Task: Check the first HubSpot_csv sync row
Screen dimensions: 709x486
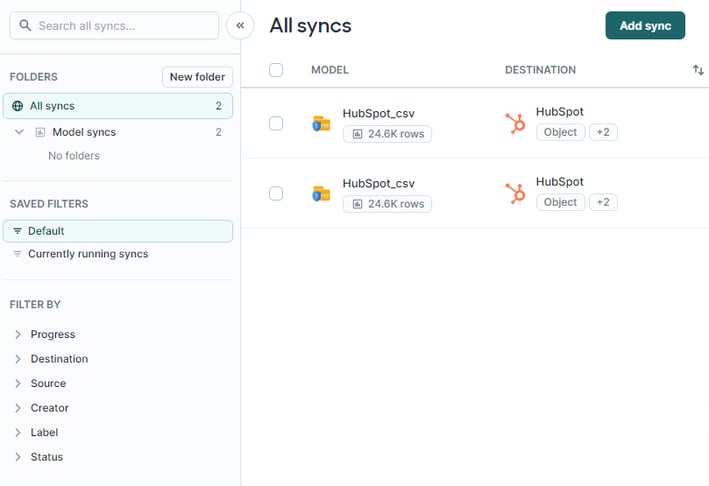Action: point(276,124)
